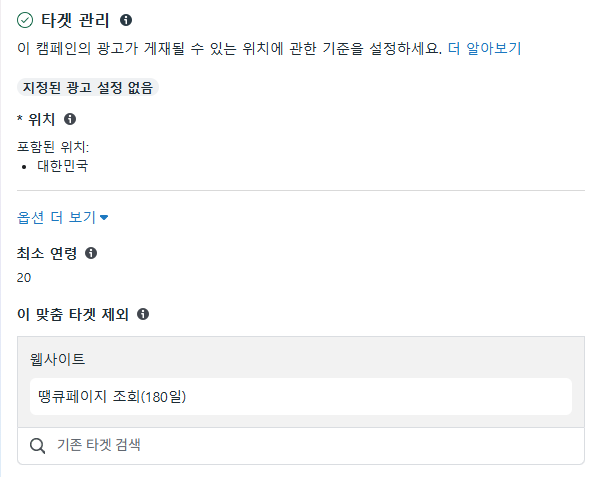Image resolution: width=596 pixels, height=477 pixels.
Task: Select the 대한민국 location entry
Action: 63,166
